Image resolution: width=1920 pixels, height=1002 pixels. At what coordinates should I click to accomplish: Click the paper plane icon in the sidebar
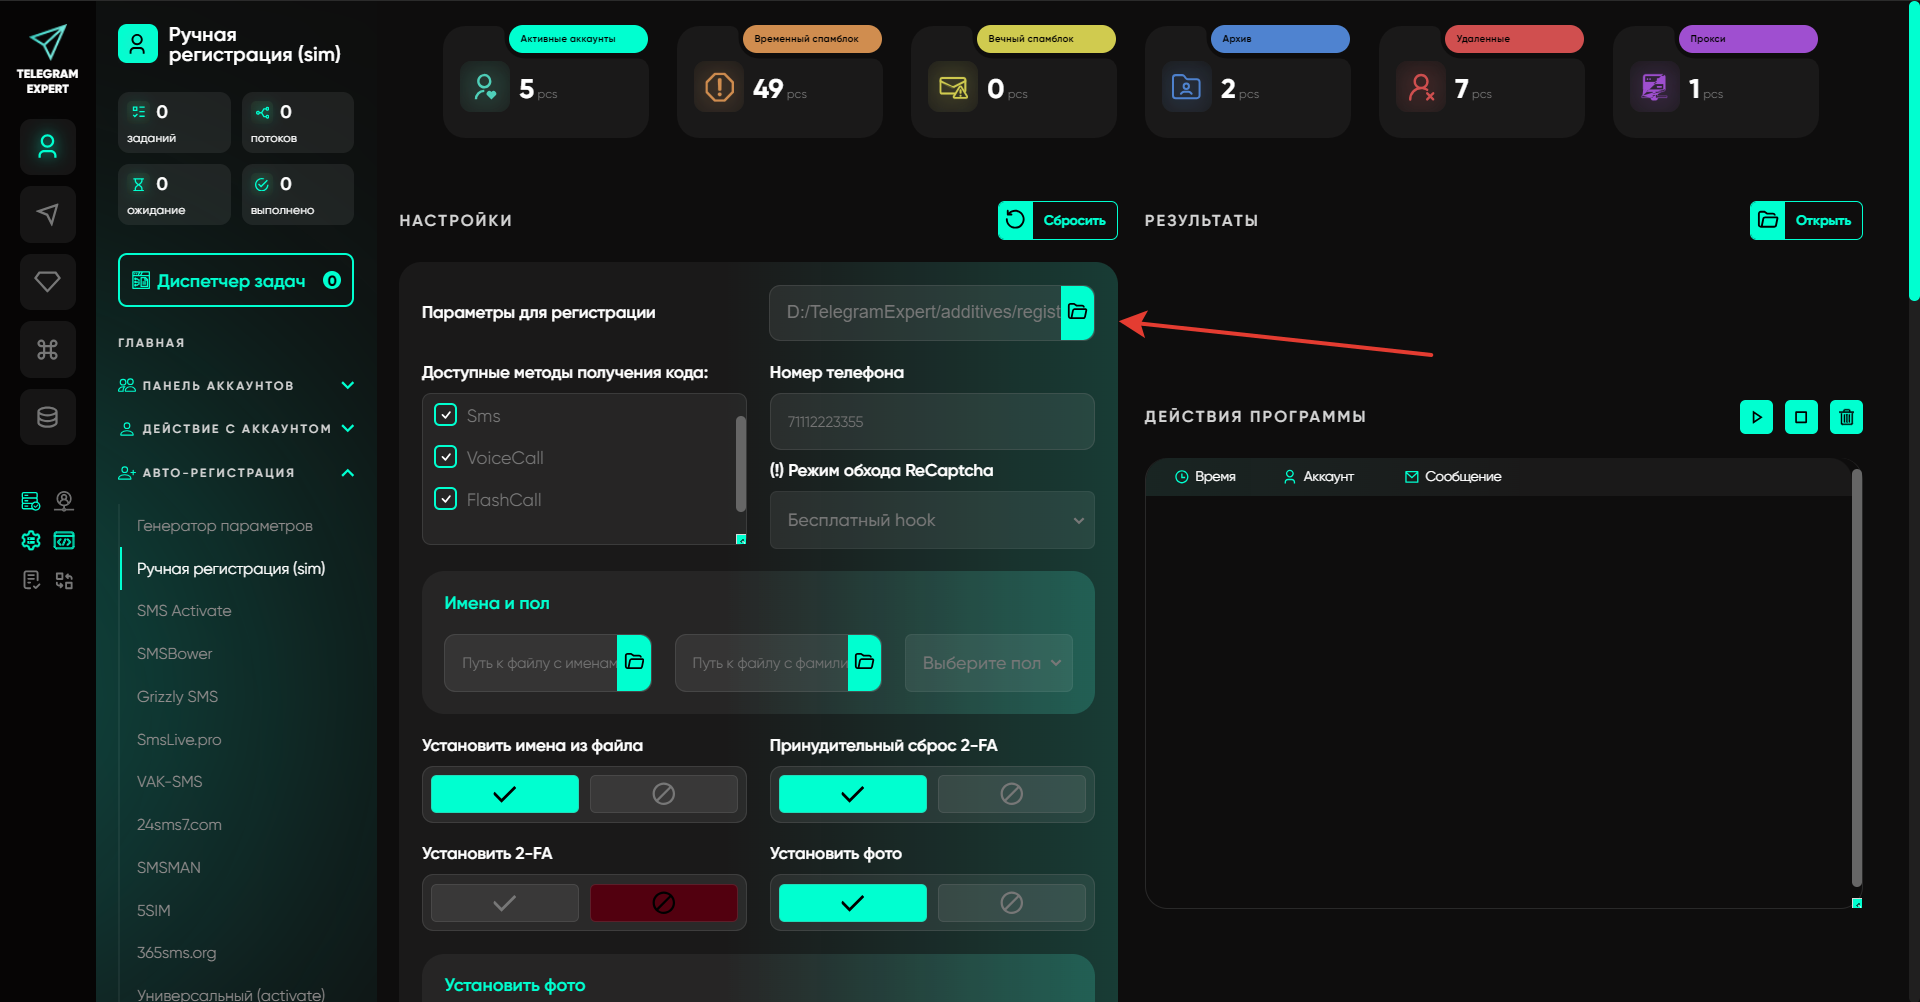[x=47, y=214]
